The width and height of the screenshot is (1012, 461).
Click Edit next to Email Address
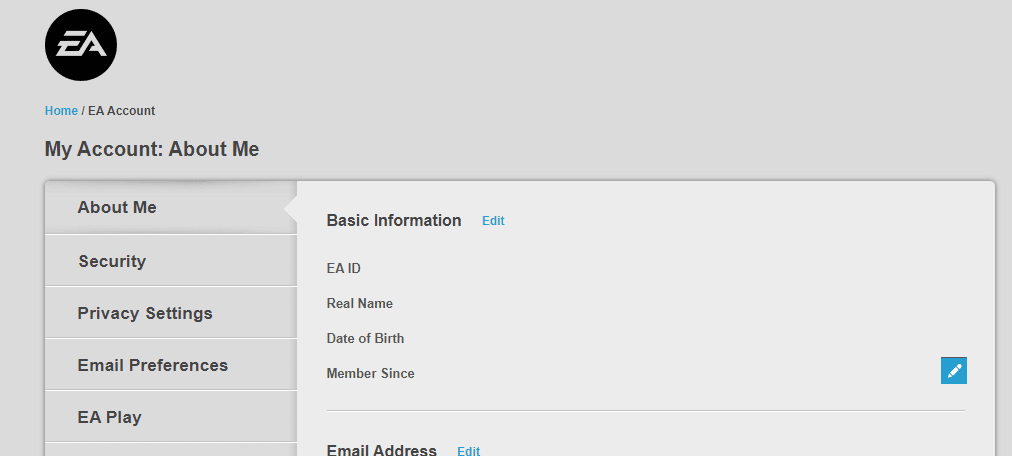pyautogui.click(x=469, y=451)
